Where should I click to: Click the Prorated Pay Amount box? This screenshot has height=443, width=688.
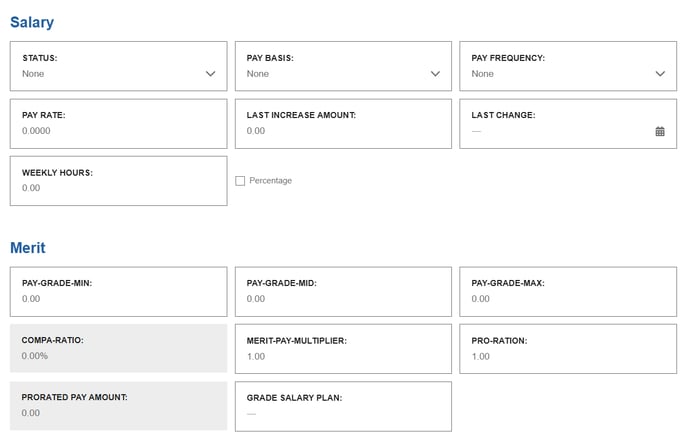[118, 406]
